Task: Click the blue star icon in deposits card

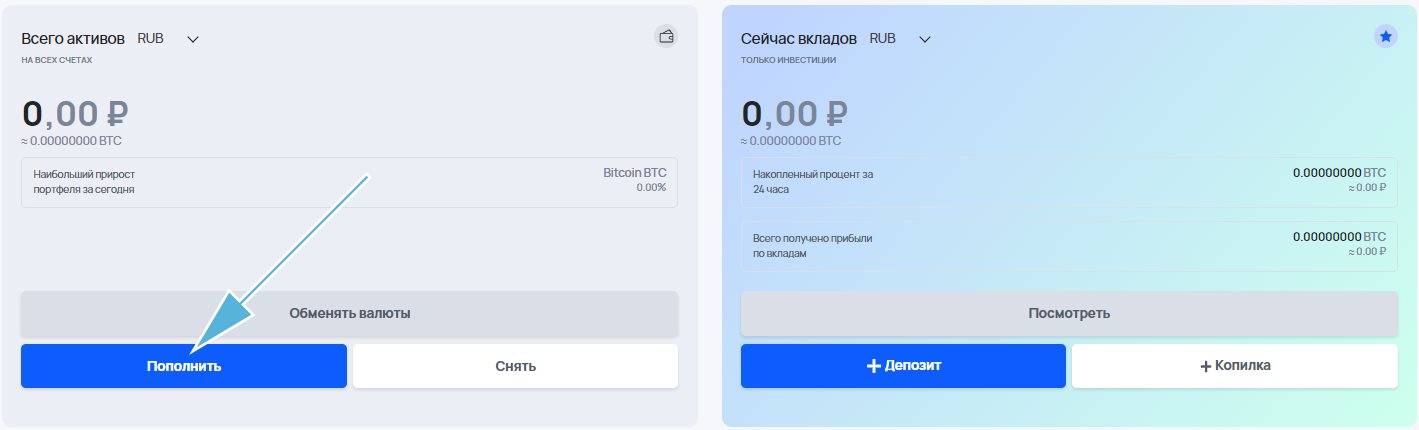Action: pyautogui.click(x=1386, y=37)
